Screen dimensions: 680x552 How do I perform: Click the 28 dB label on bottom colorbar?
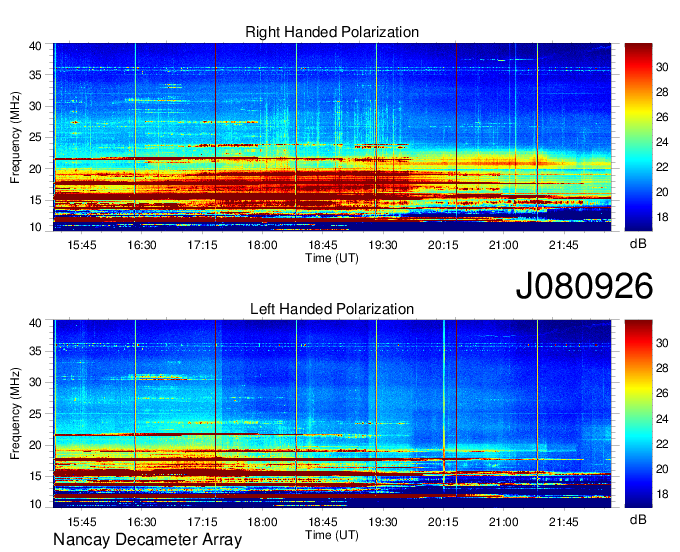tap(662, 369)
